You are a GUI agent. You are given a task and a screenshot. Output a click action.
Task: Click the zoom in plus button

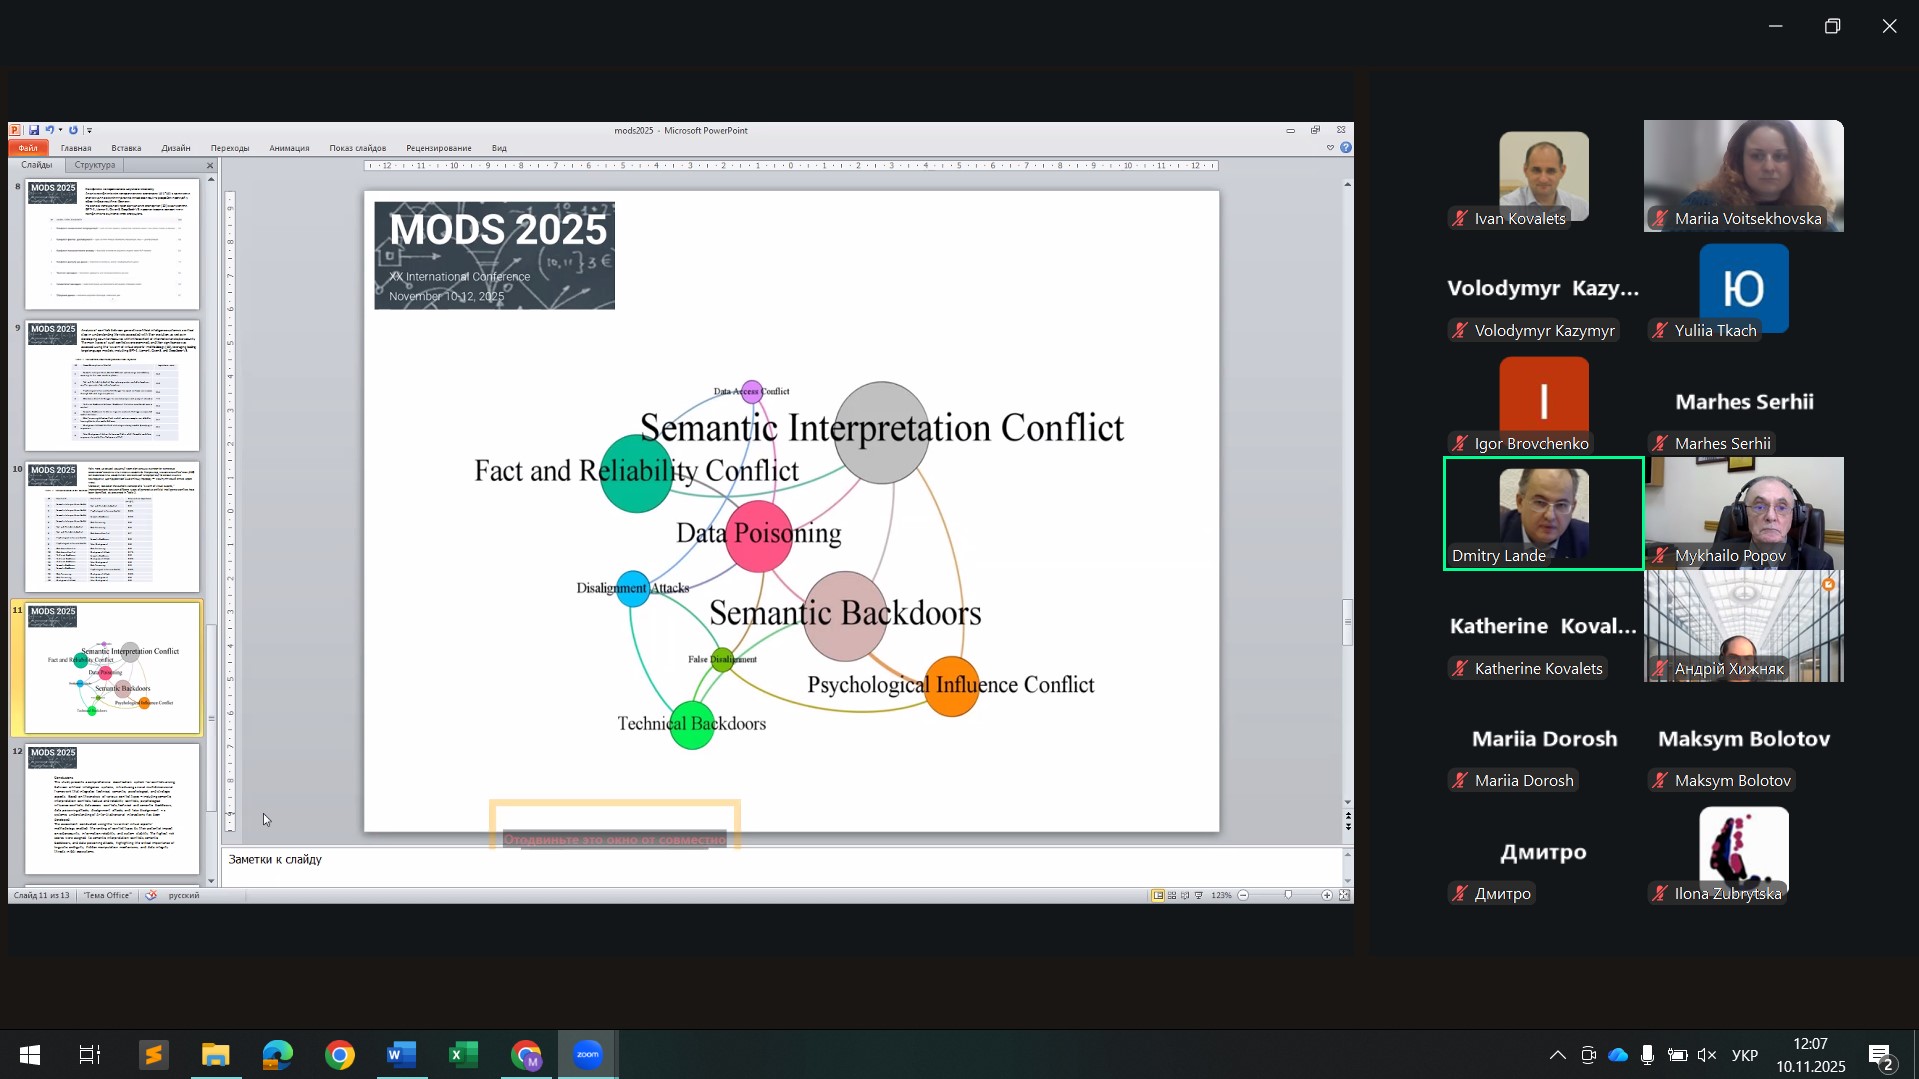pyautogui.click(x=1326, y=896)
